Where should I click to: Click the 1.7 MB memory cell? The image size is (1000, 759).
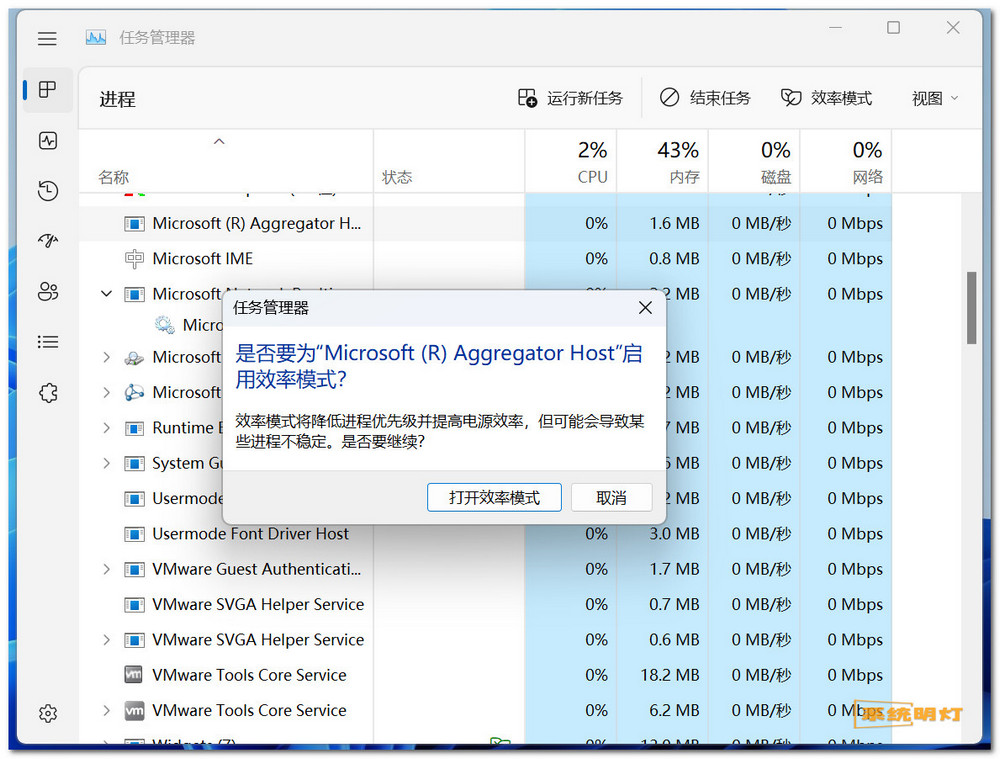(x=663, y=570)
